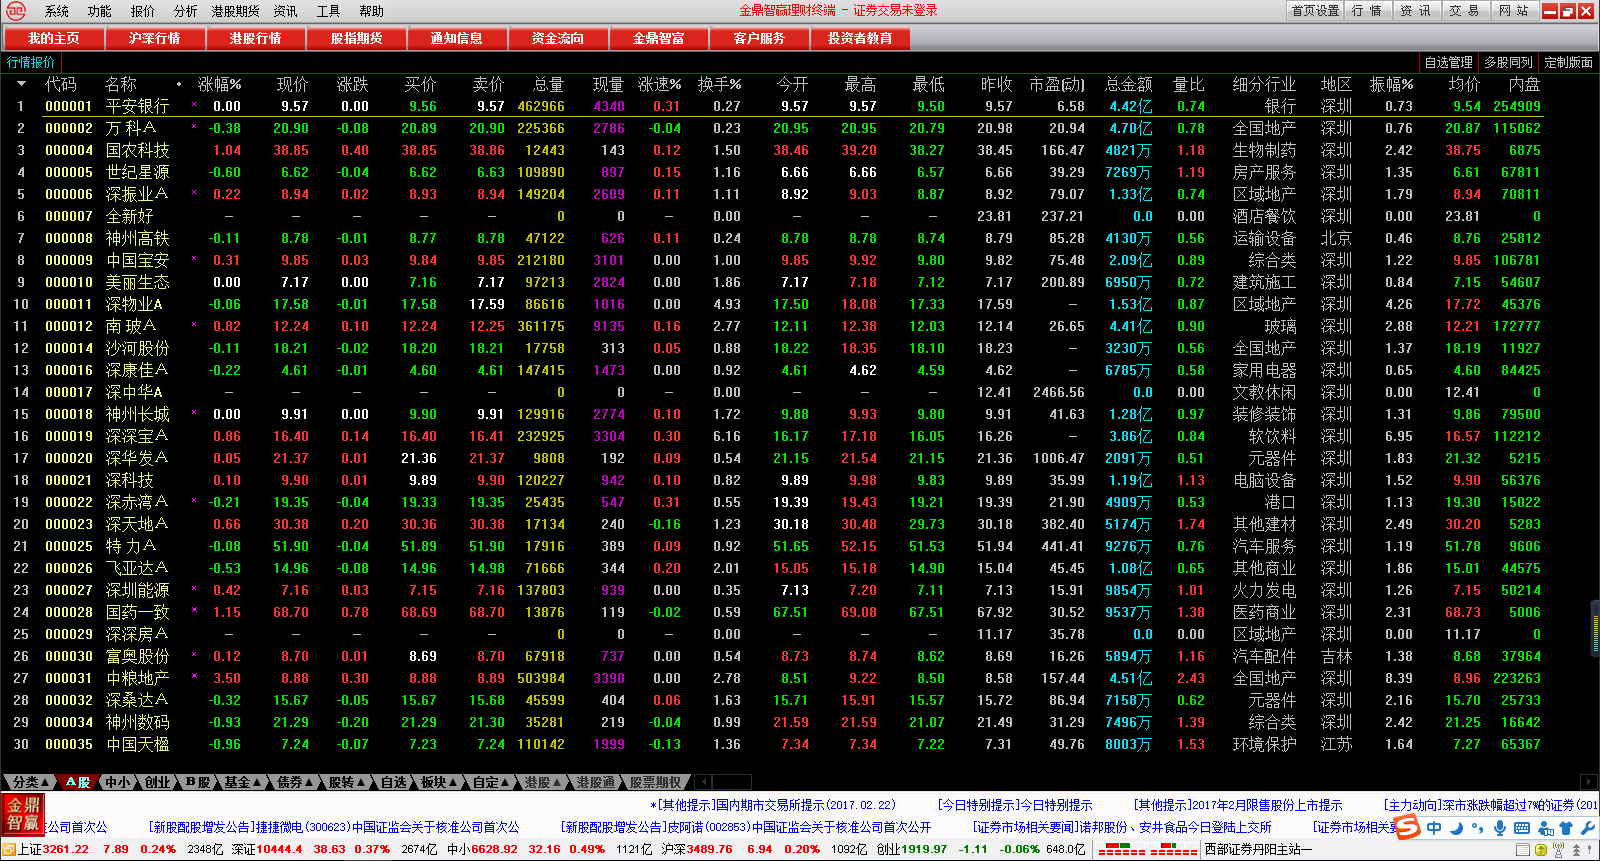
Task: Open the 帮助 menu
Action: tap(372, 11)
